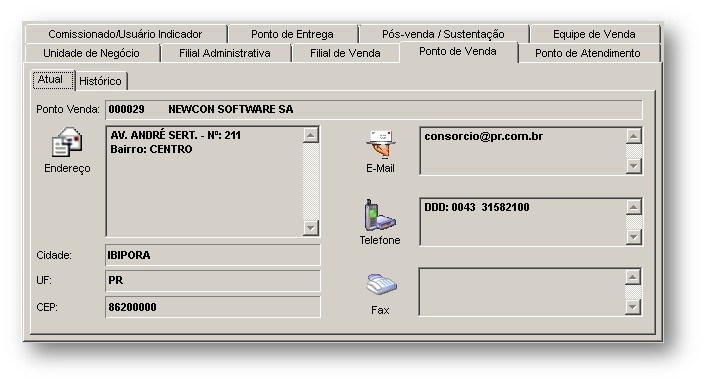This screenshot has width=706, height=385.
Task: Click the Fax machine icon
Action: tap(381, 285)
